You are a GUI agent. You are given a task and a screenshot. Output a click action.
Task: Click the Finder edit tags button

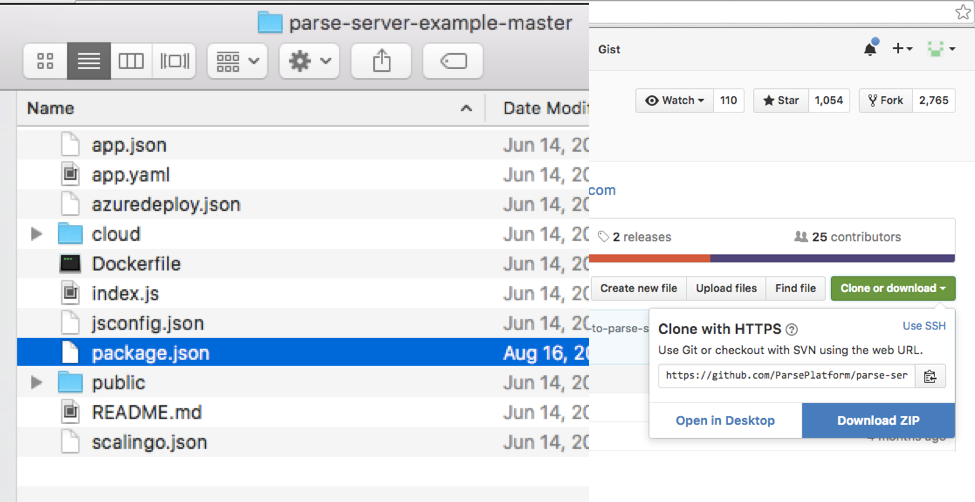point(453,61)
